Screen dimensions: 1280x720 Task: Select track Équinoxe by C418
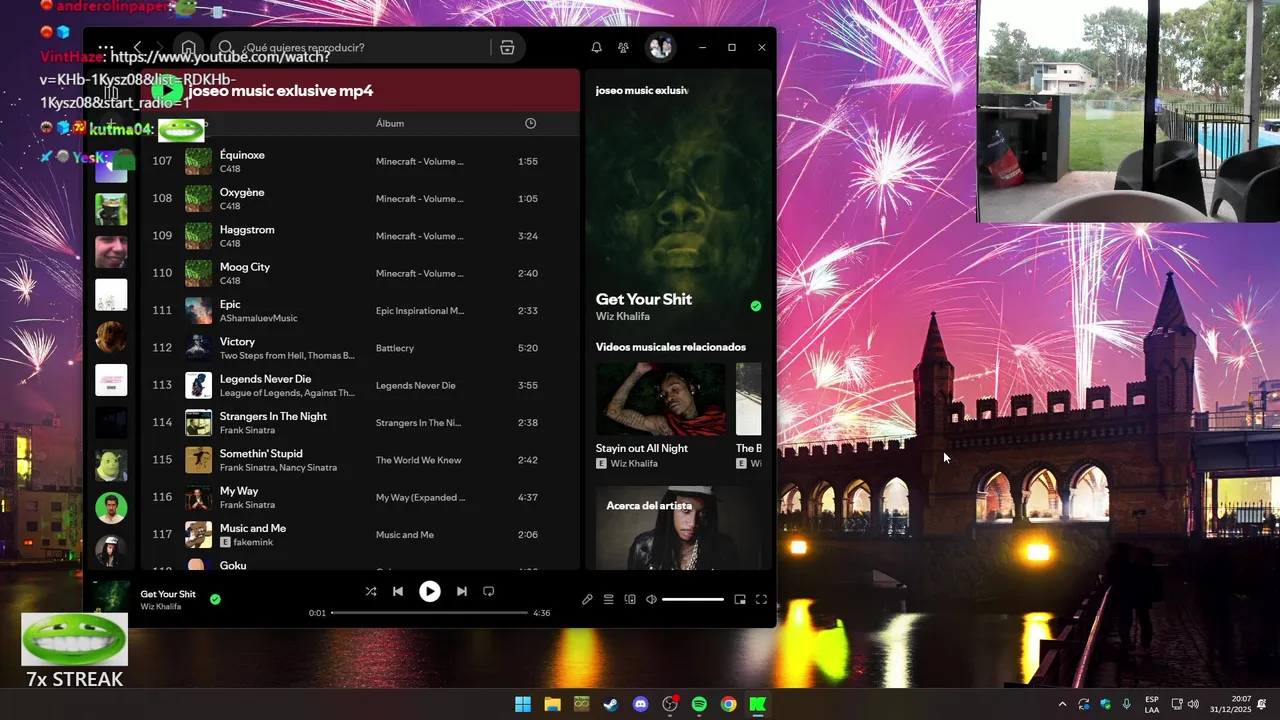point(360,161)
